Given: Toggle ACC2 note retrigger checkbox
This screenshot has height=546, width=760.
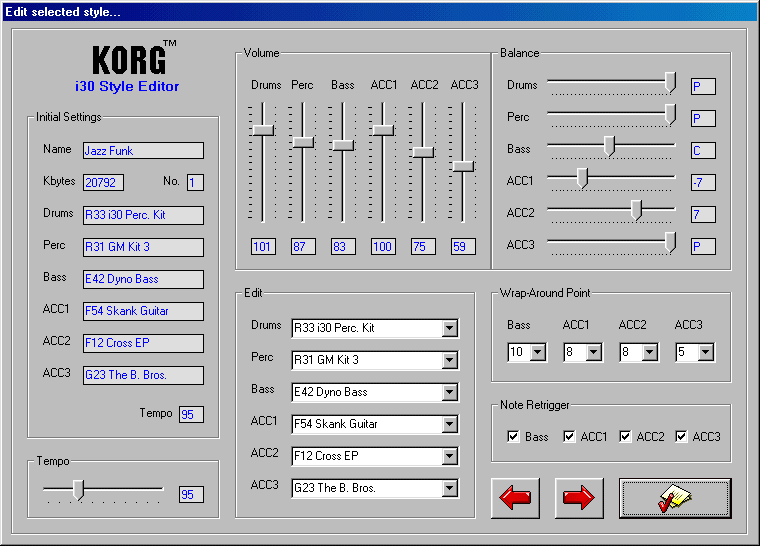Looking at the screenshot, I should coord(625,436).
